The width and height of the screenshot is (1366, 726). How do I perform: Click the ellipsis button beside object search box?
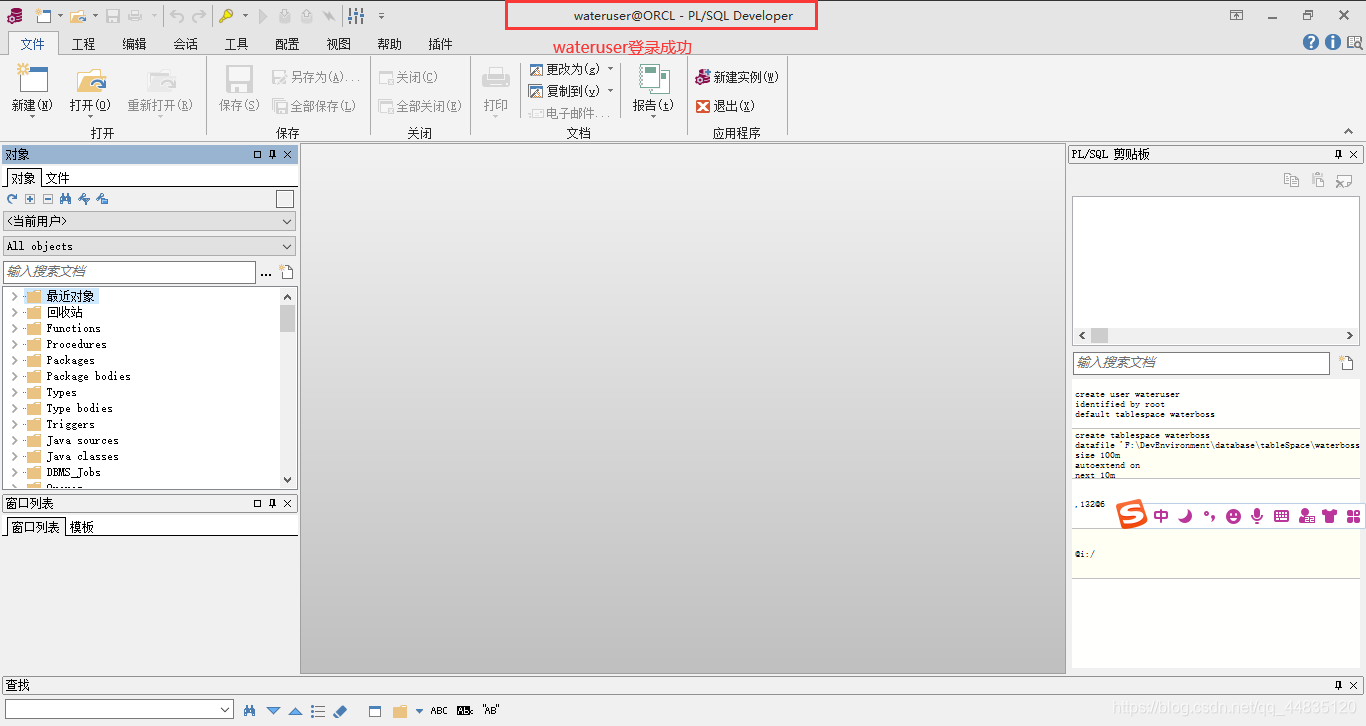(x=266, y=272)
